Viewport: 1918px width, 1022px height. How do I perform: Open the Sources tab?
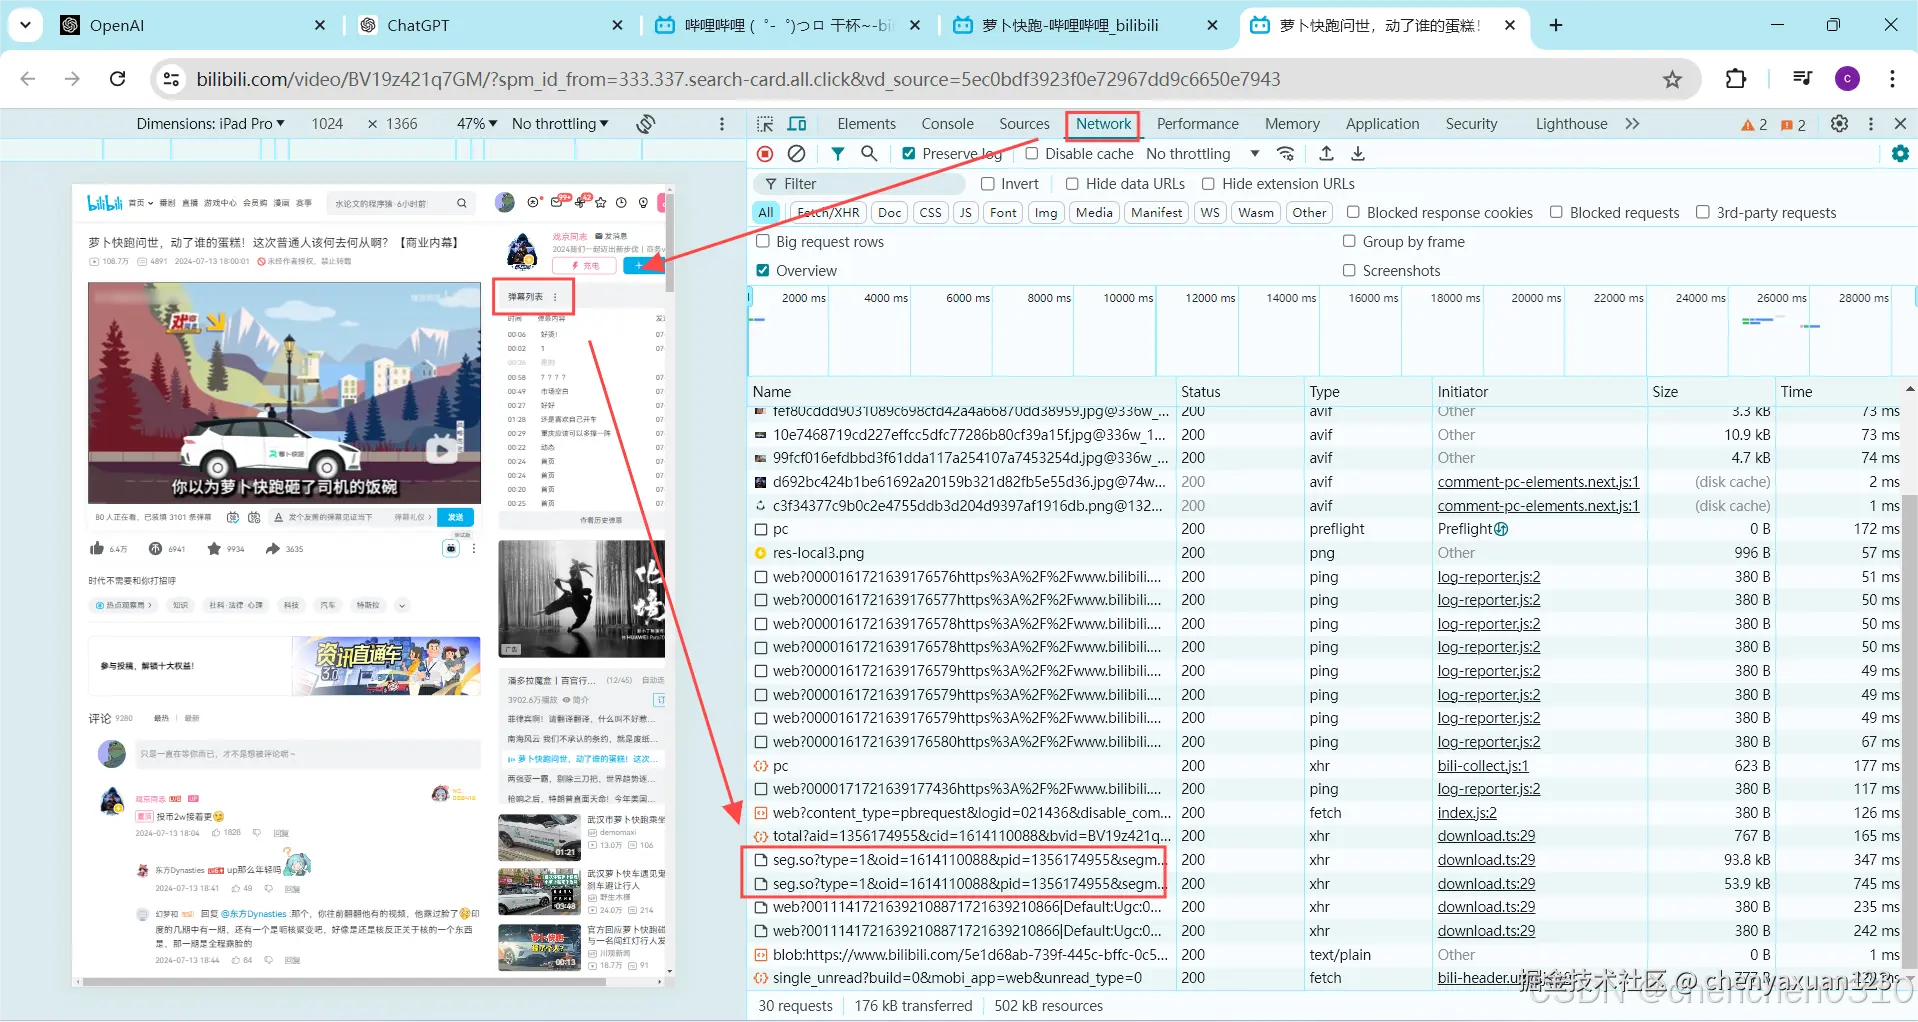coord(1024,124)
